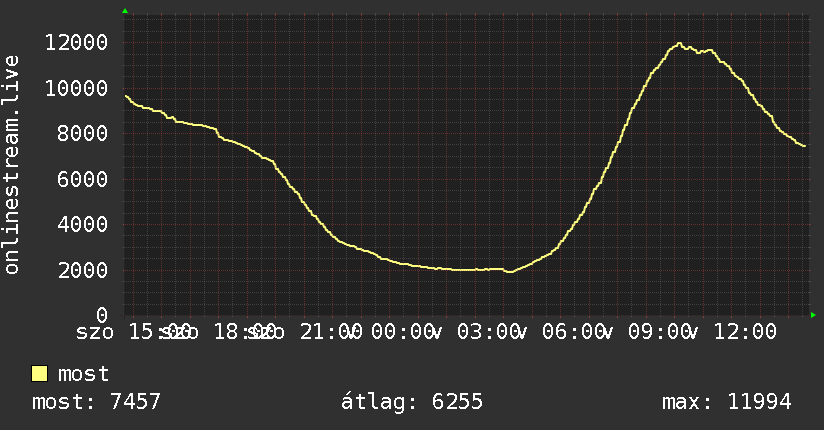Click the 8000 y-axis label
The width and height of the screenshot is (824, 430).
point(82,134)
